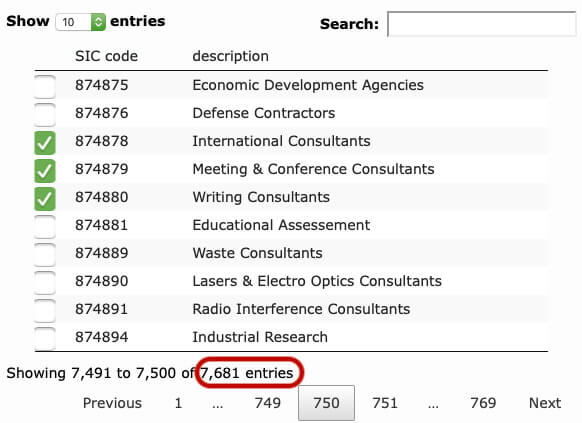The width and height of the screenshot is (582, 423).
Task: Select Lasers & Electro Optics Consultants checkbox
Action: (45, 283)
